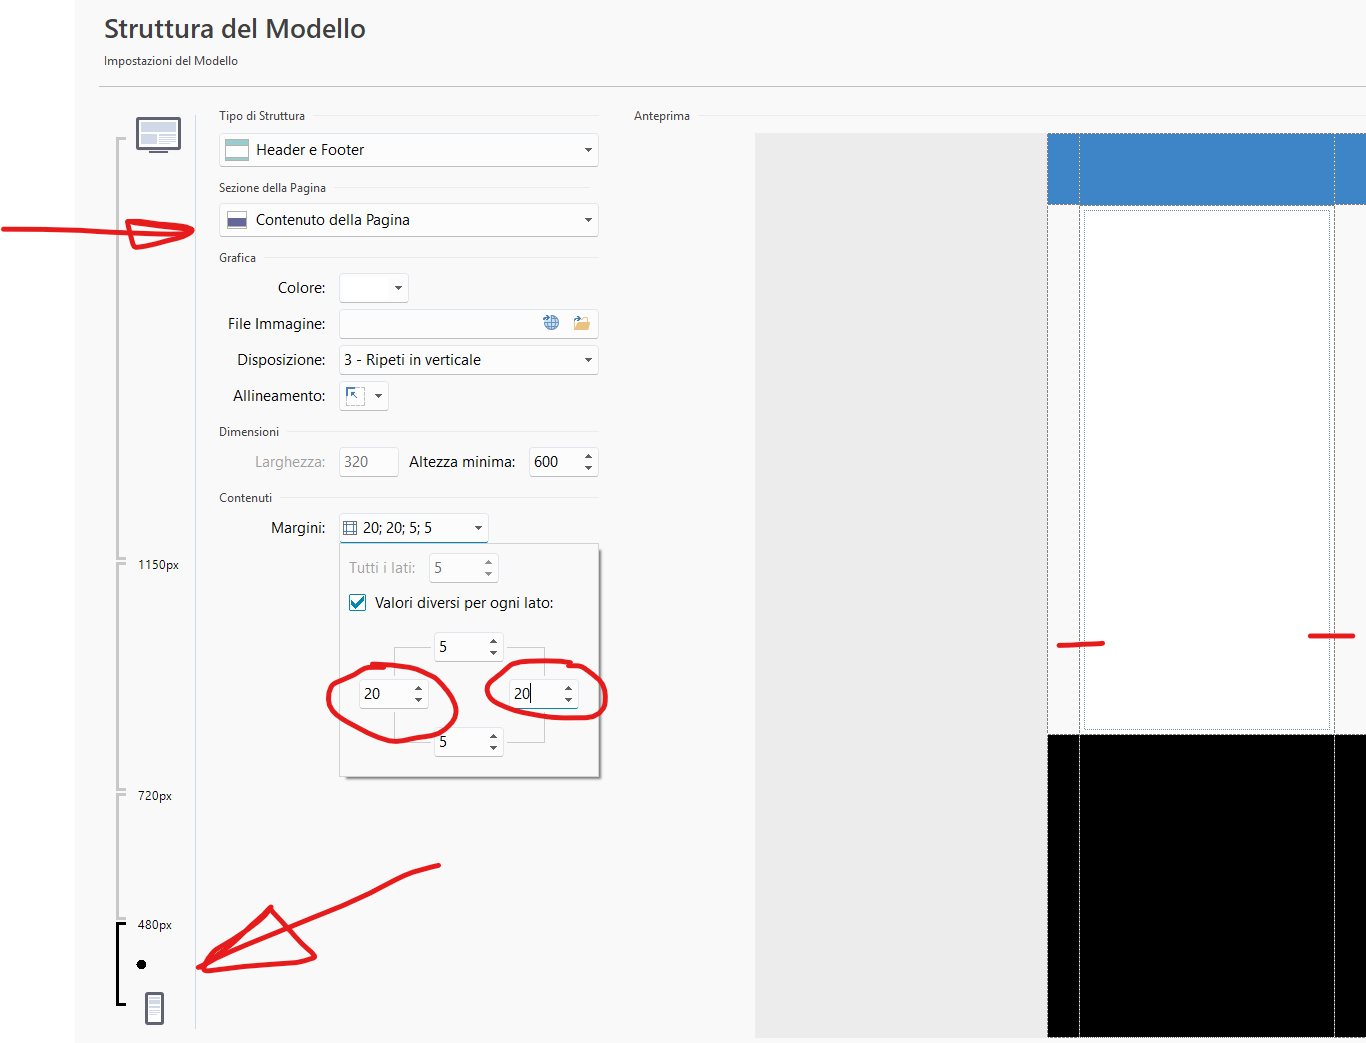
Task: Increase Altezza minima value by one
Action: [588, 456]
